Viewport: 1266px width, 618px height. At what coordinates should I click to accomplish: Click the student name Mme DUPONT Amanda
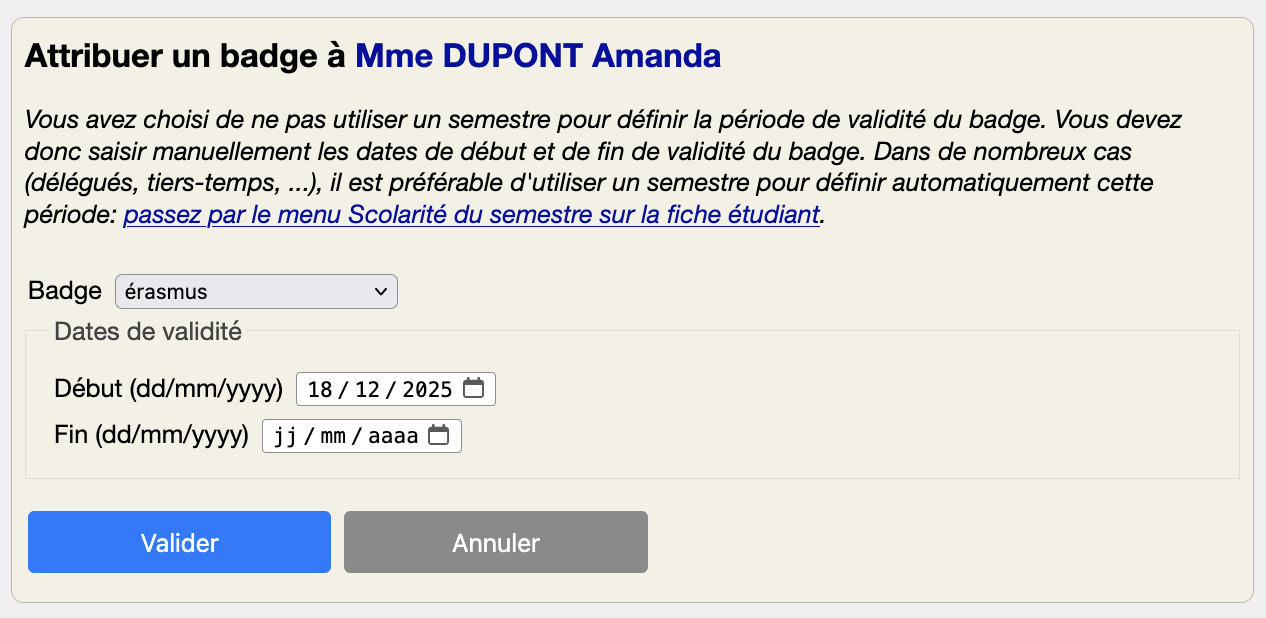point(537,56)
